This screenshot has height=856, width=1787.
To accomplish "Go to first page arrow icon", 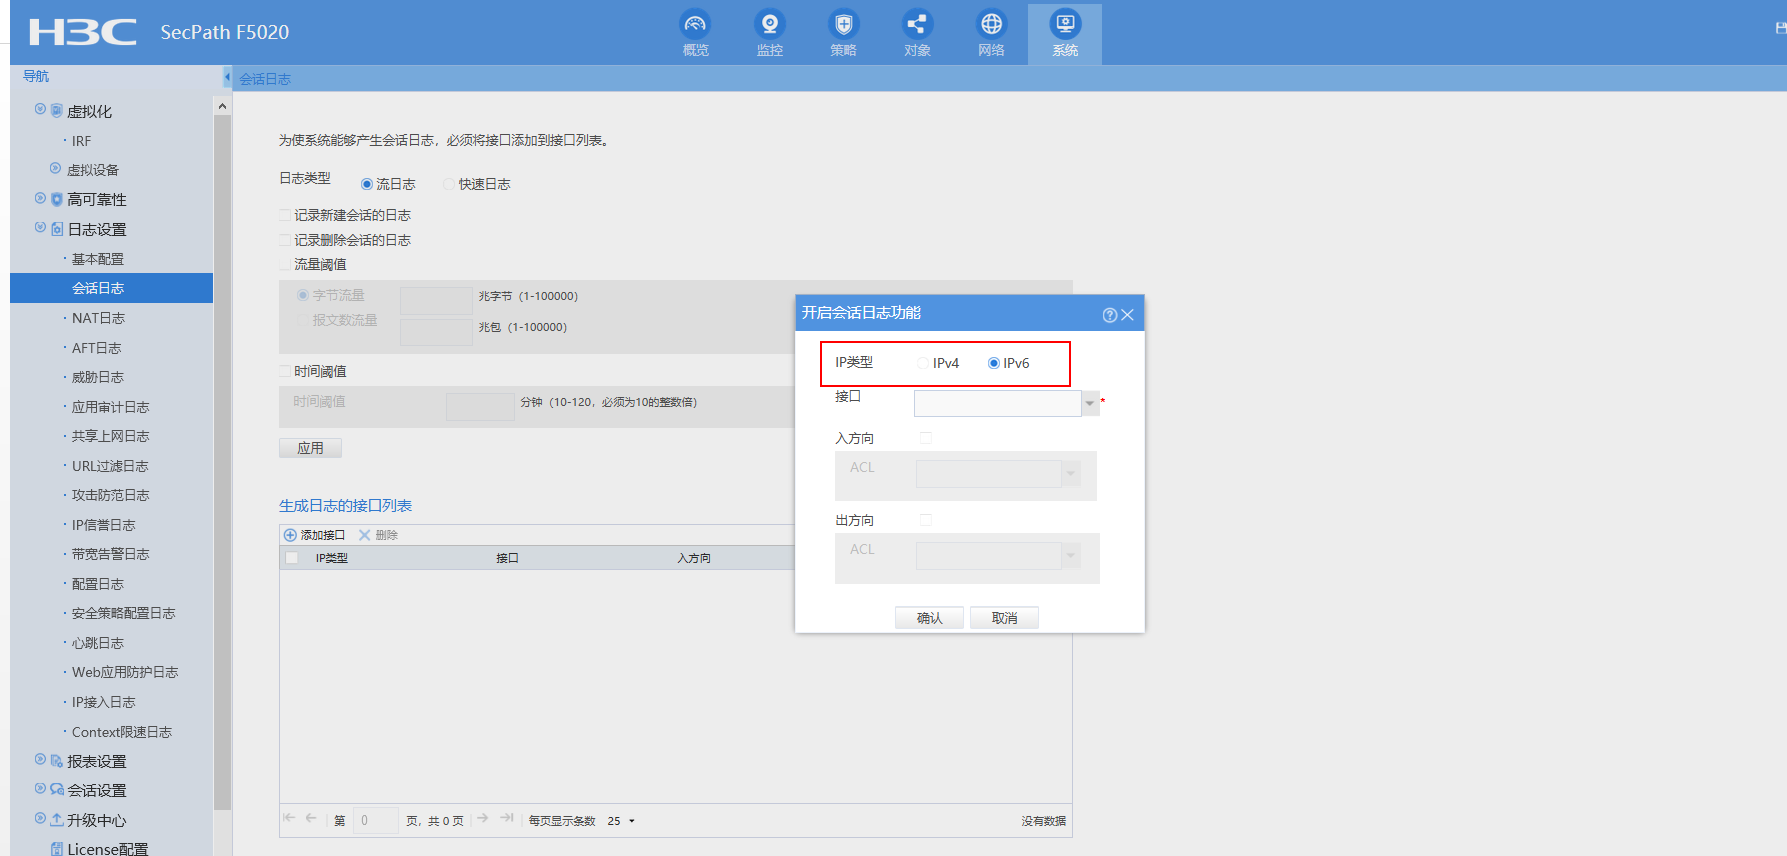I will (x=289, y=818).
